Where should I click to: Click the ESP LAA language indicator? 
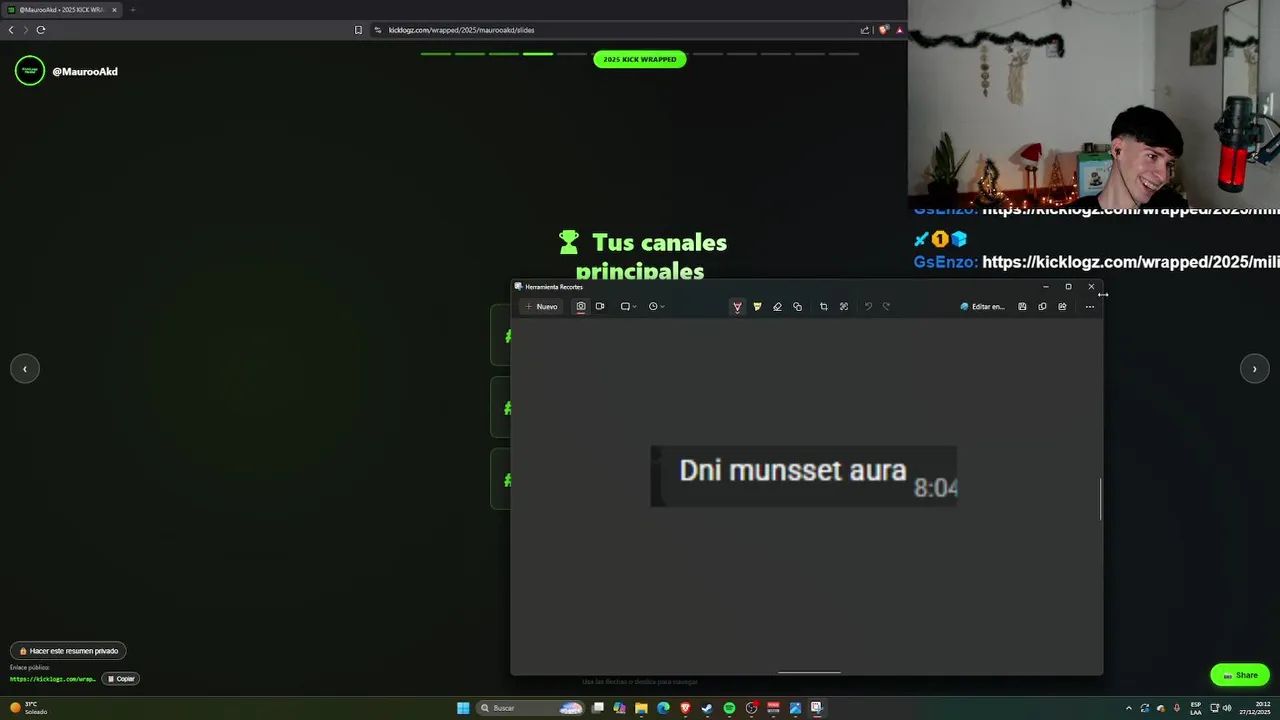[x=1196, y=708]
